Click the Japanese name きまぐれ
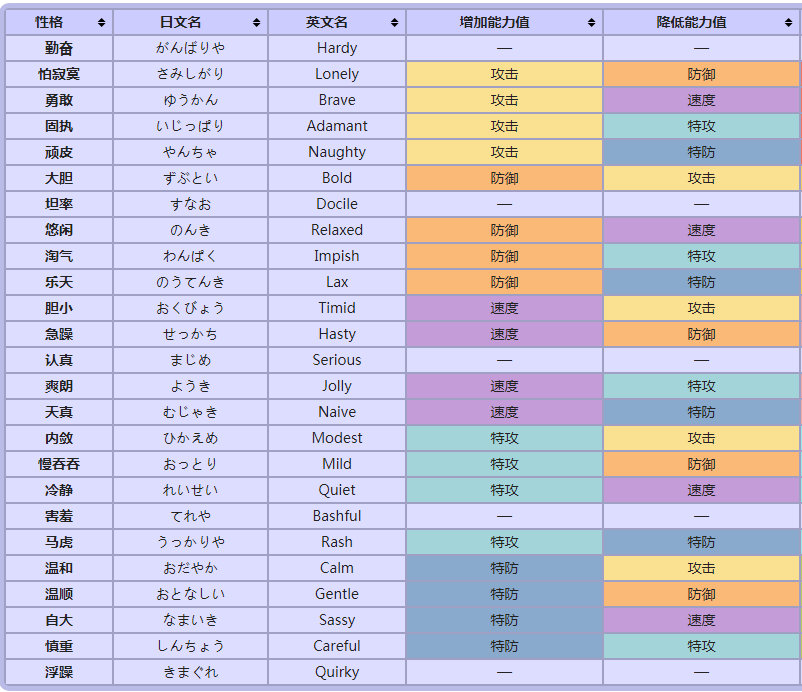The width and height of the screenshot is (802, 692). click(190, 672)
